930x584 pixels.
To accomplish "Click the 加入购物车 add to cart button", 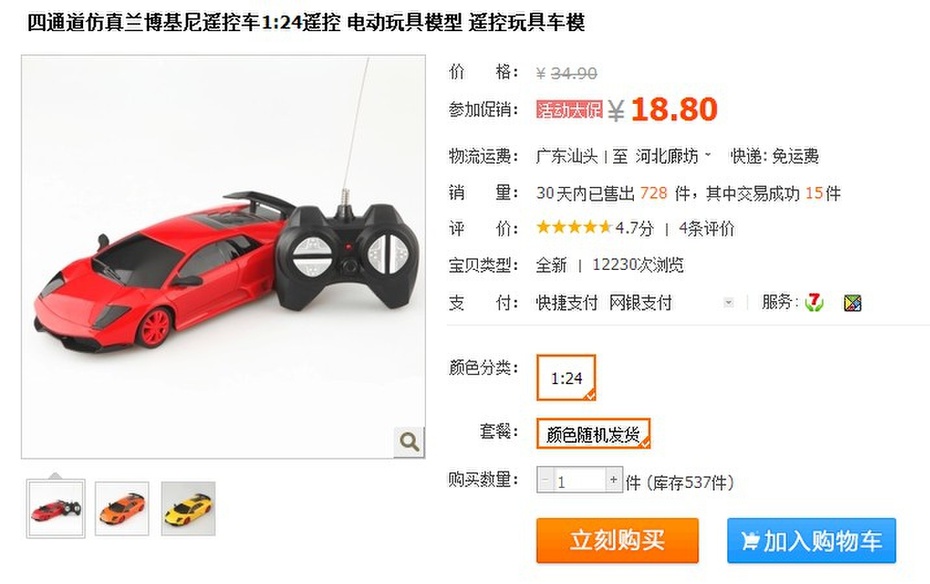I will 811,541.
